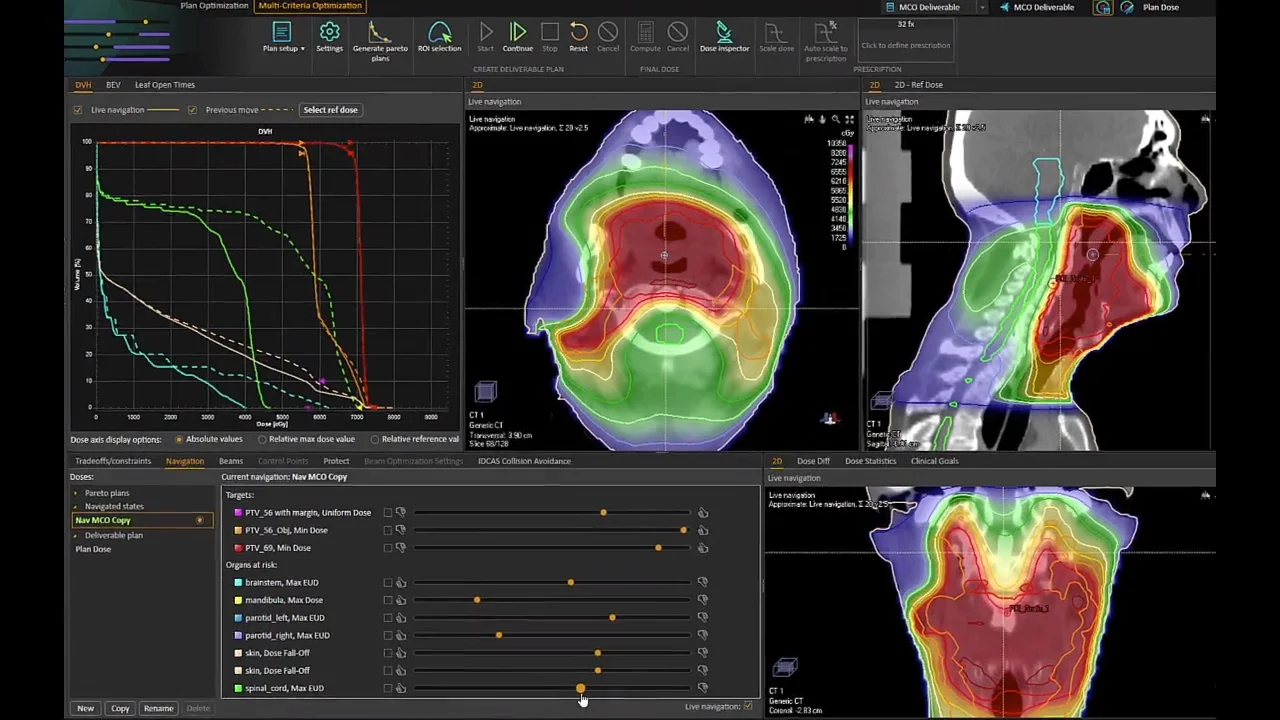1280x720 pixels.
Task: Click the Scale dose icon
Action: (776, 33)
